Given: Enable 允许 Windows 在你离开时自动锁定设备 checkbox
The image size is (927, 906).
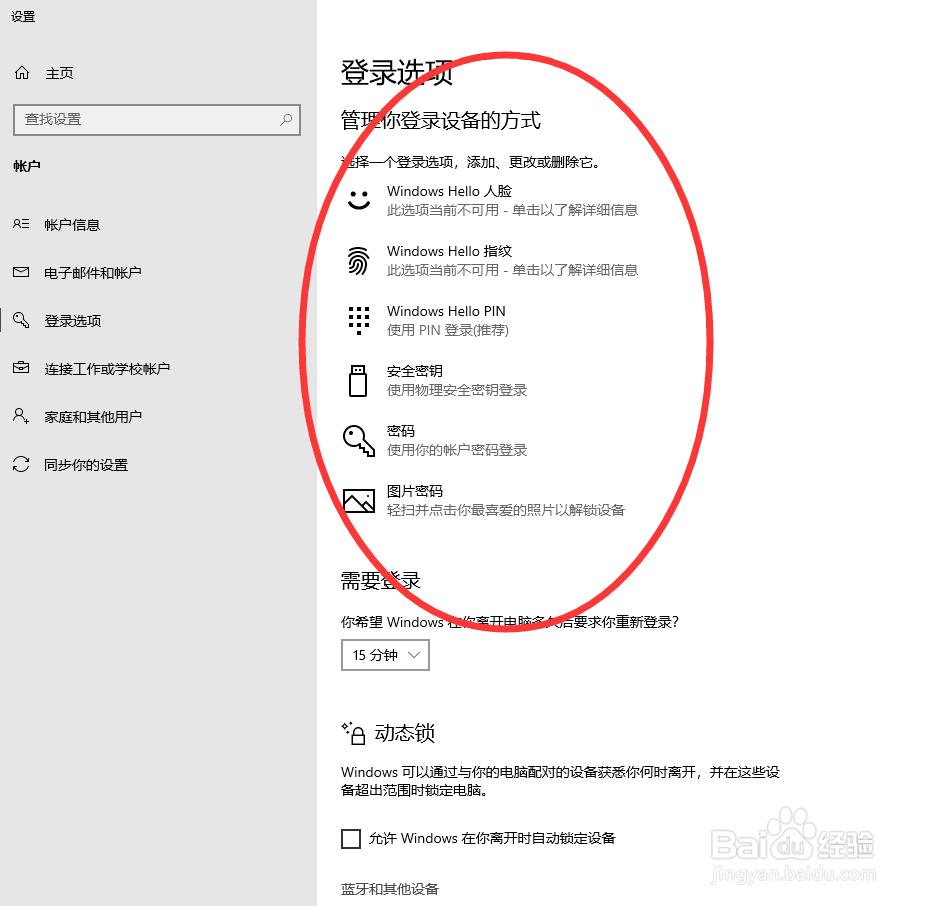Looking at the screenshot, I should (x=351, y=839).
